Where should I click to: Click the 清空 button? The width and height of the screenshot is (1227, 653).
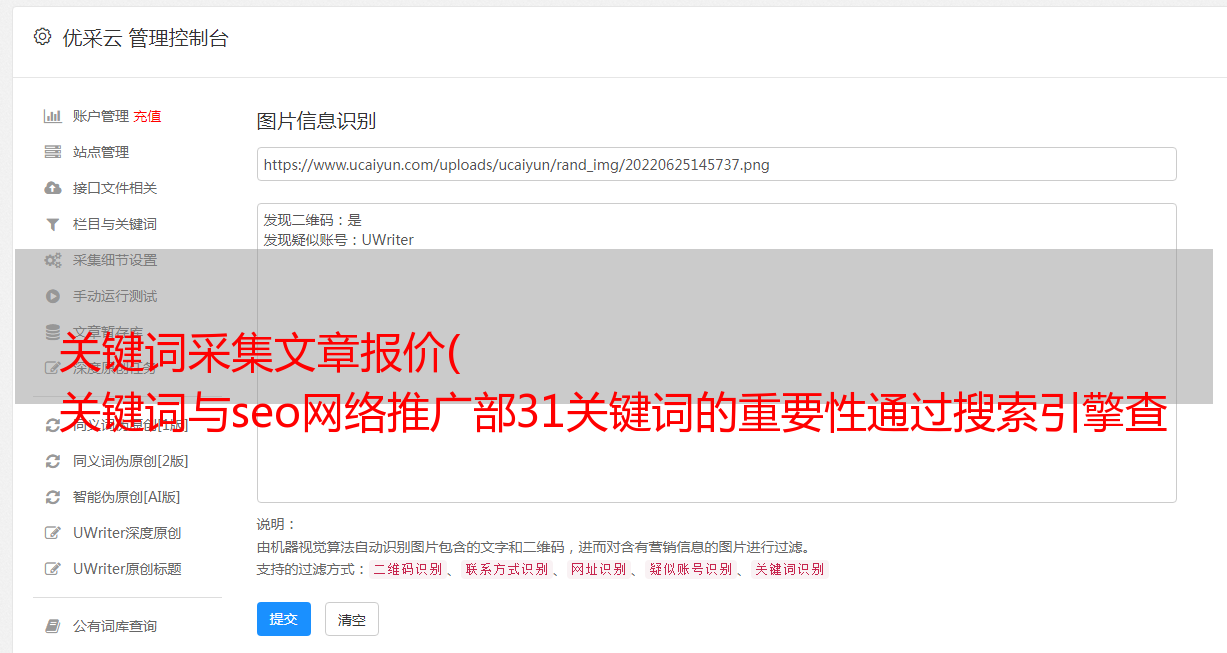tap(352, 620)
